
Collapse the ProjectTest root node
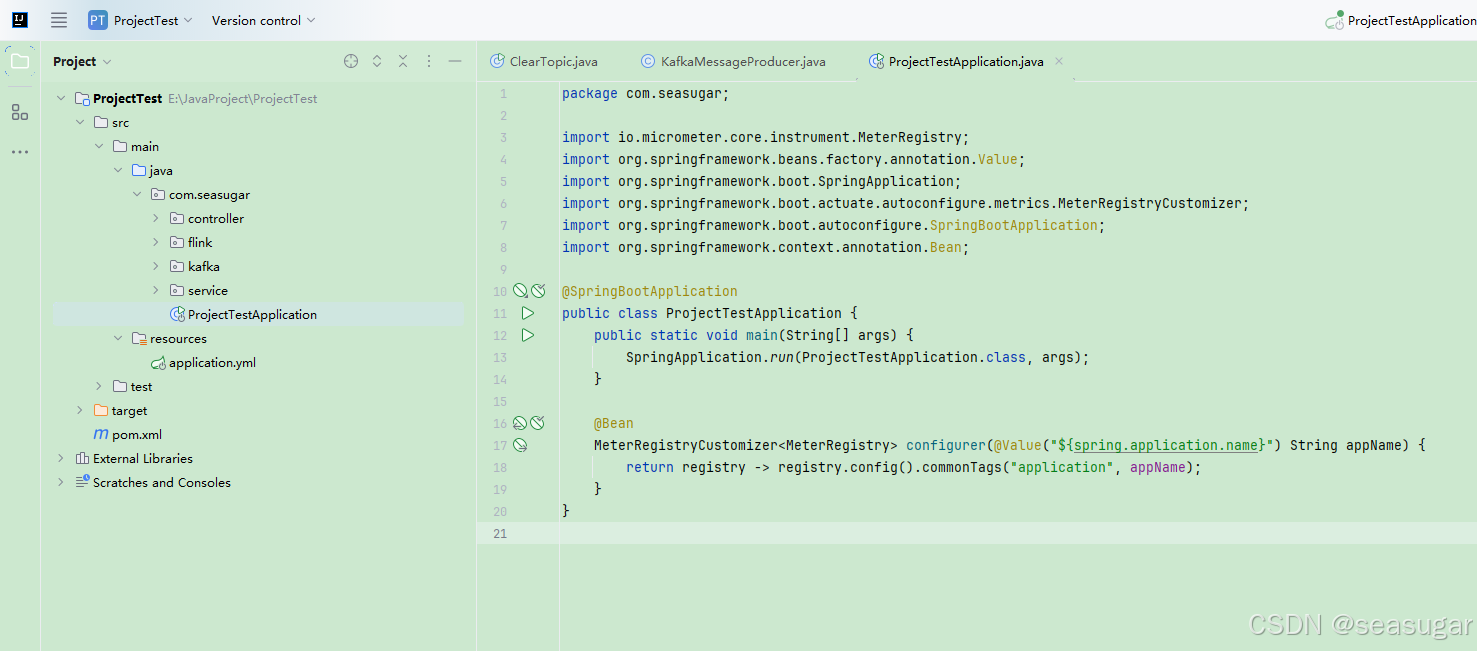click(x=61, y=99)
